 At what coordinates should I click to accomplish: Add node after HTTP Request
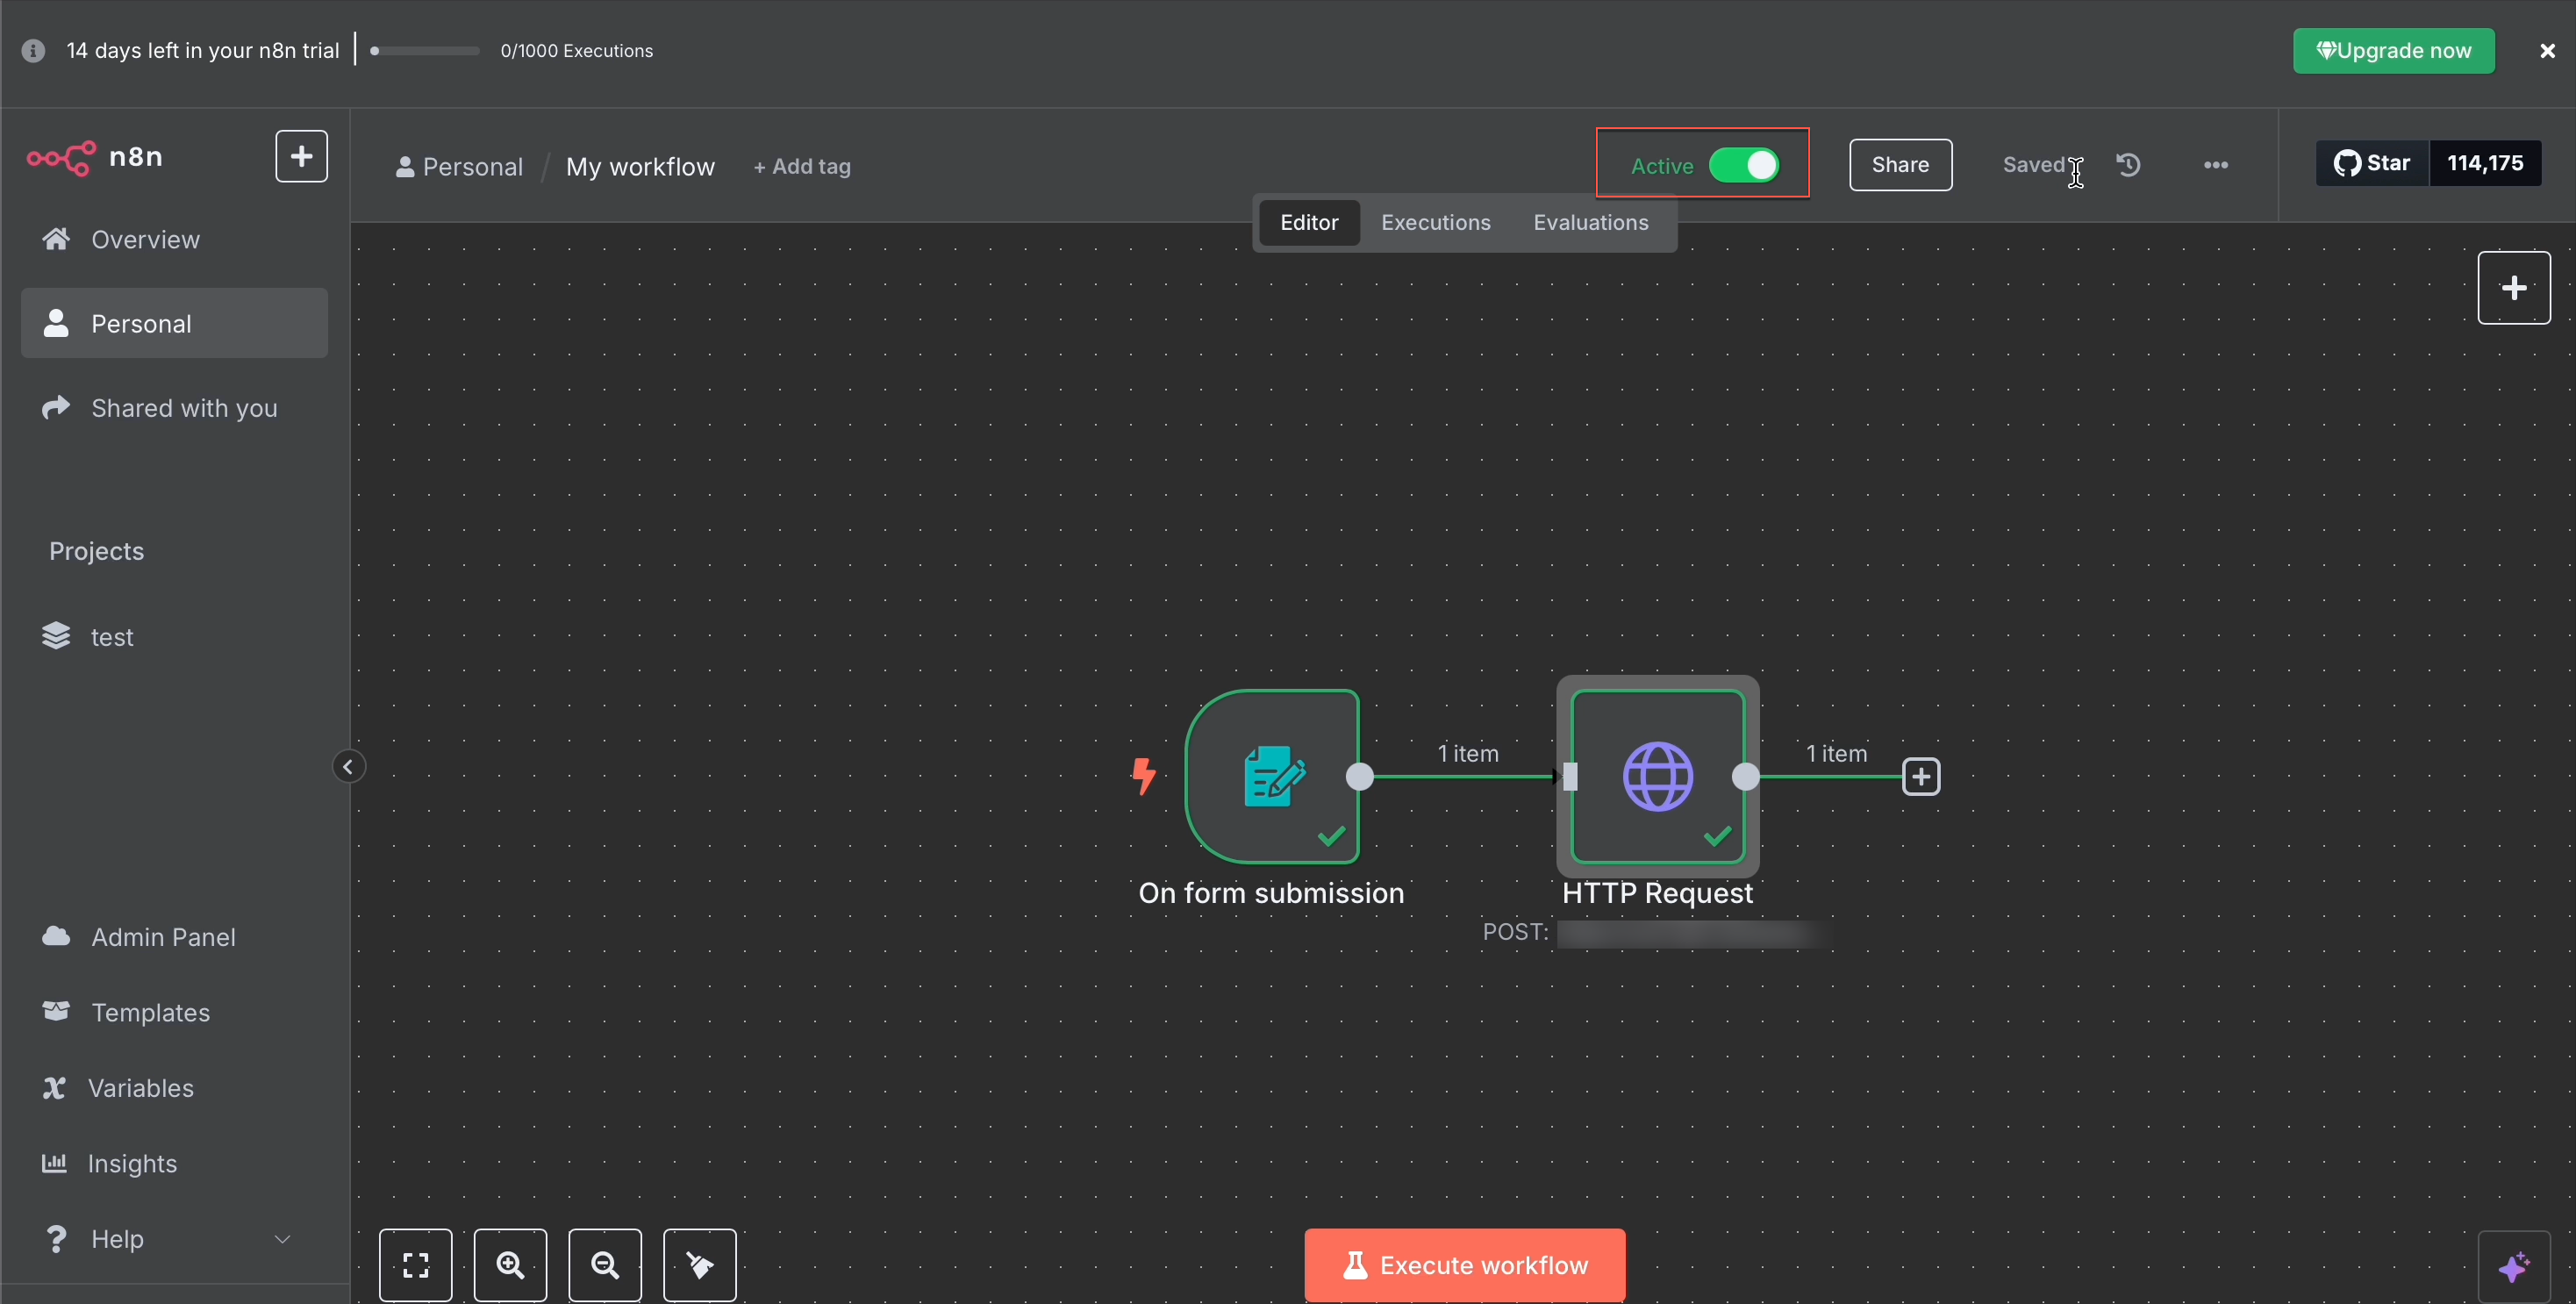pos(1921,777)
